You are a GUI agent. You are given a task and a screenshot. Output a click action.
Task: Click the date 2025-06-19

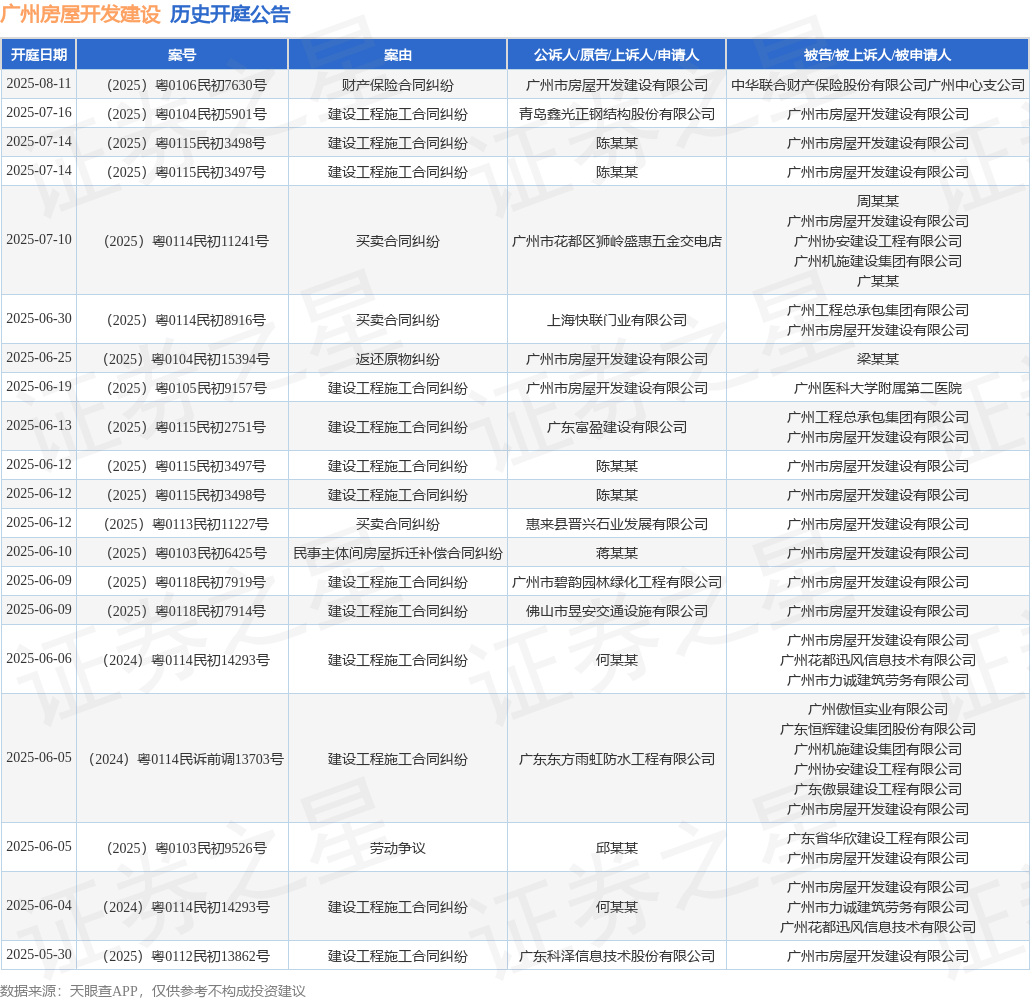tap(39, 386)
